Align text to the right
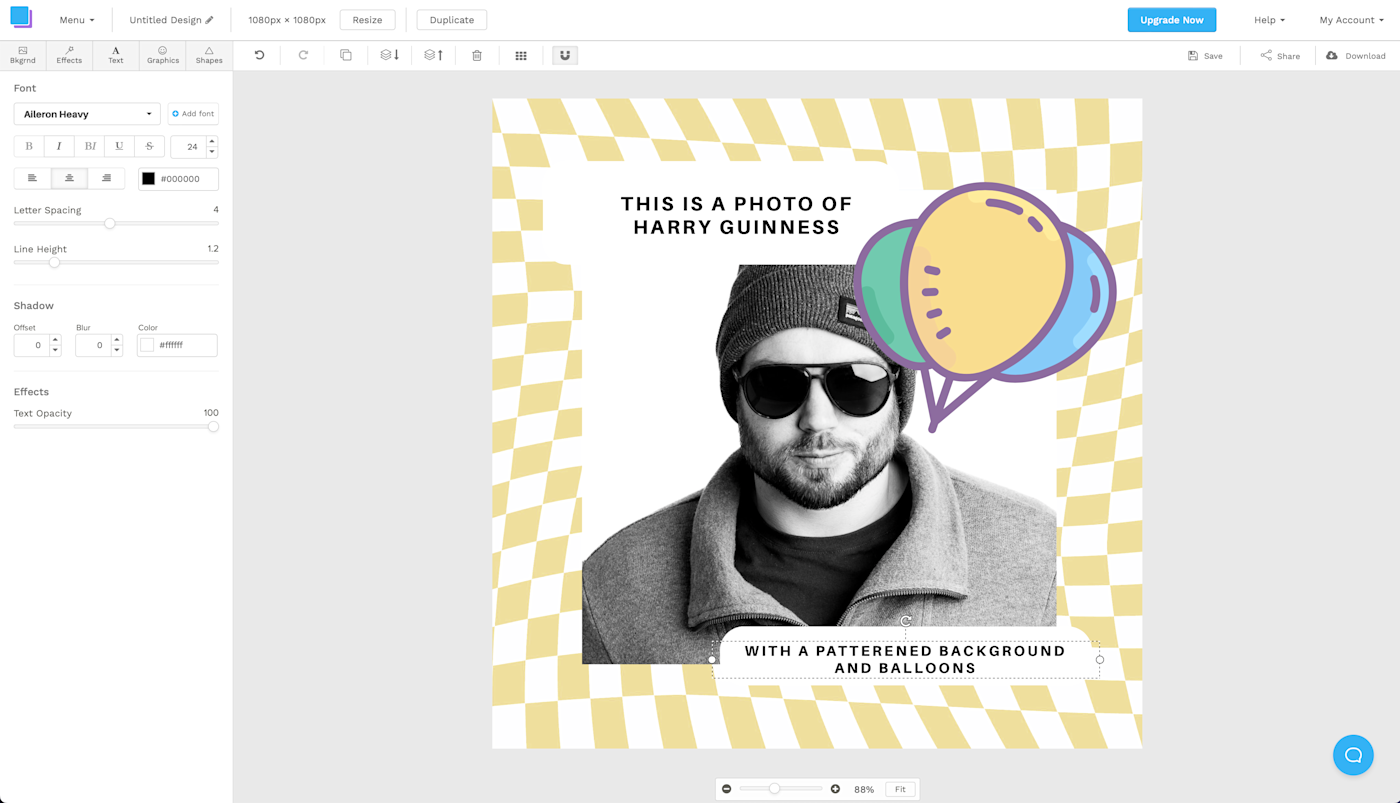 click(x=106, y=178)
